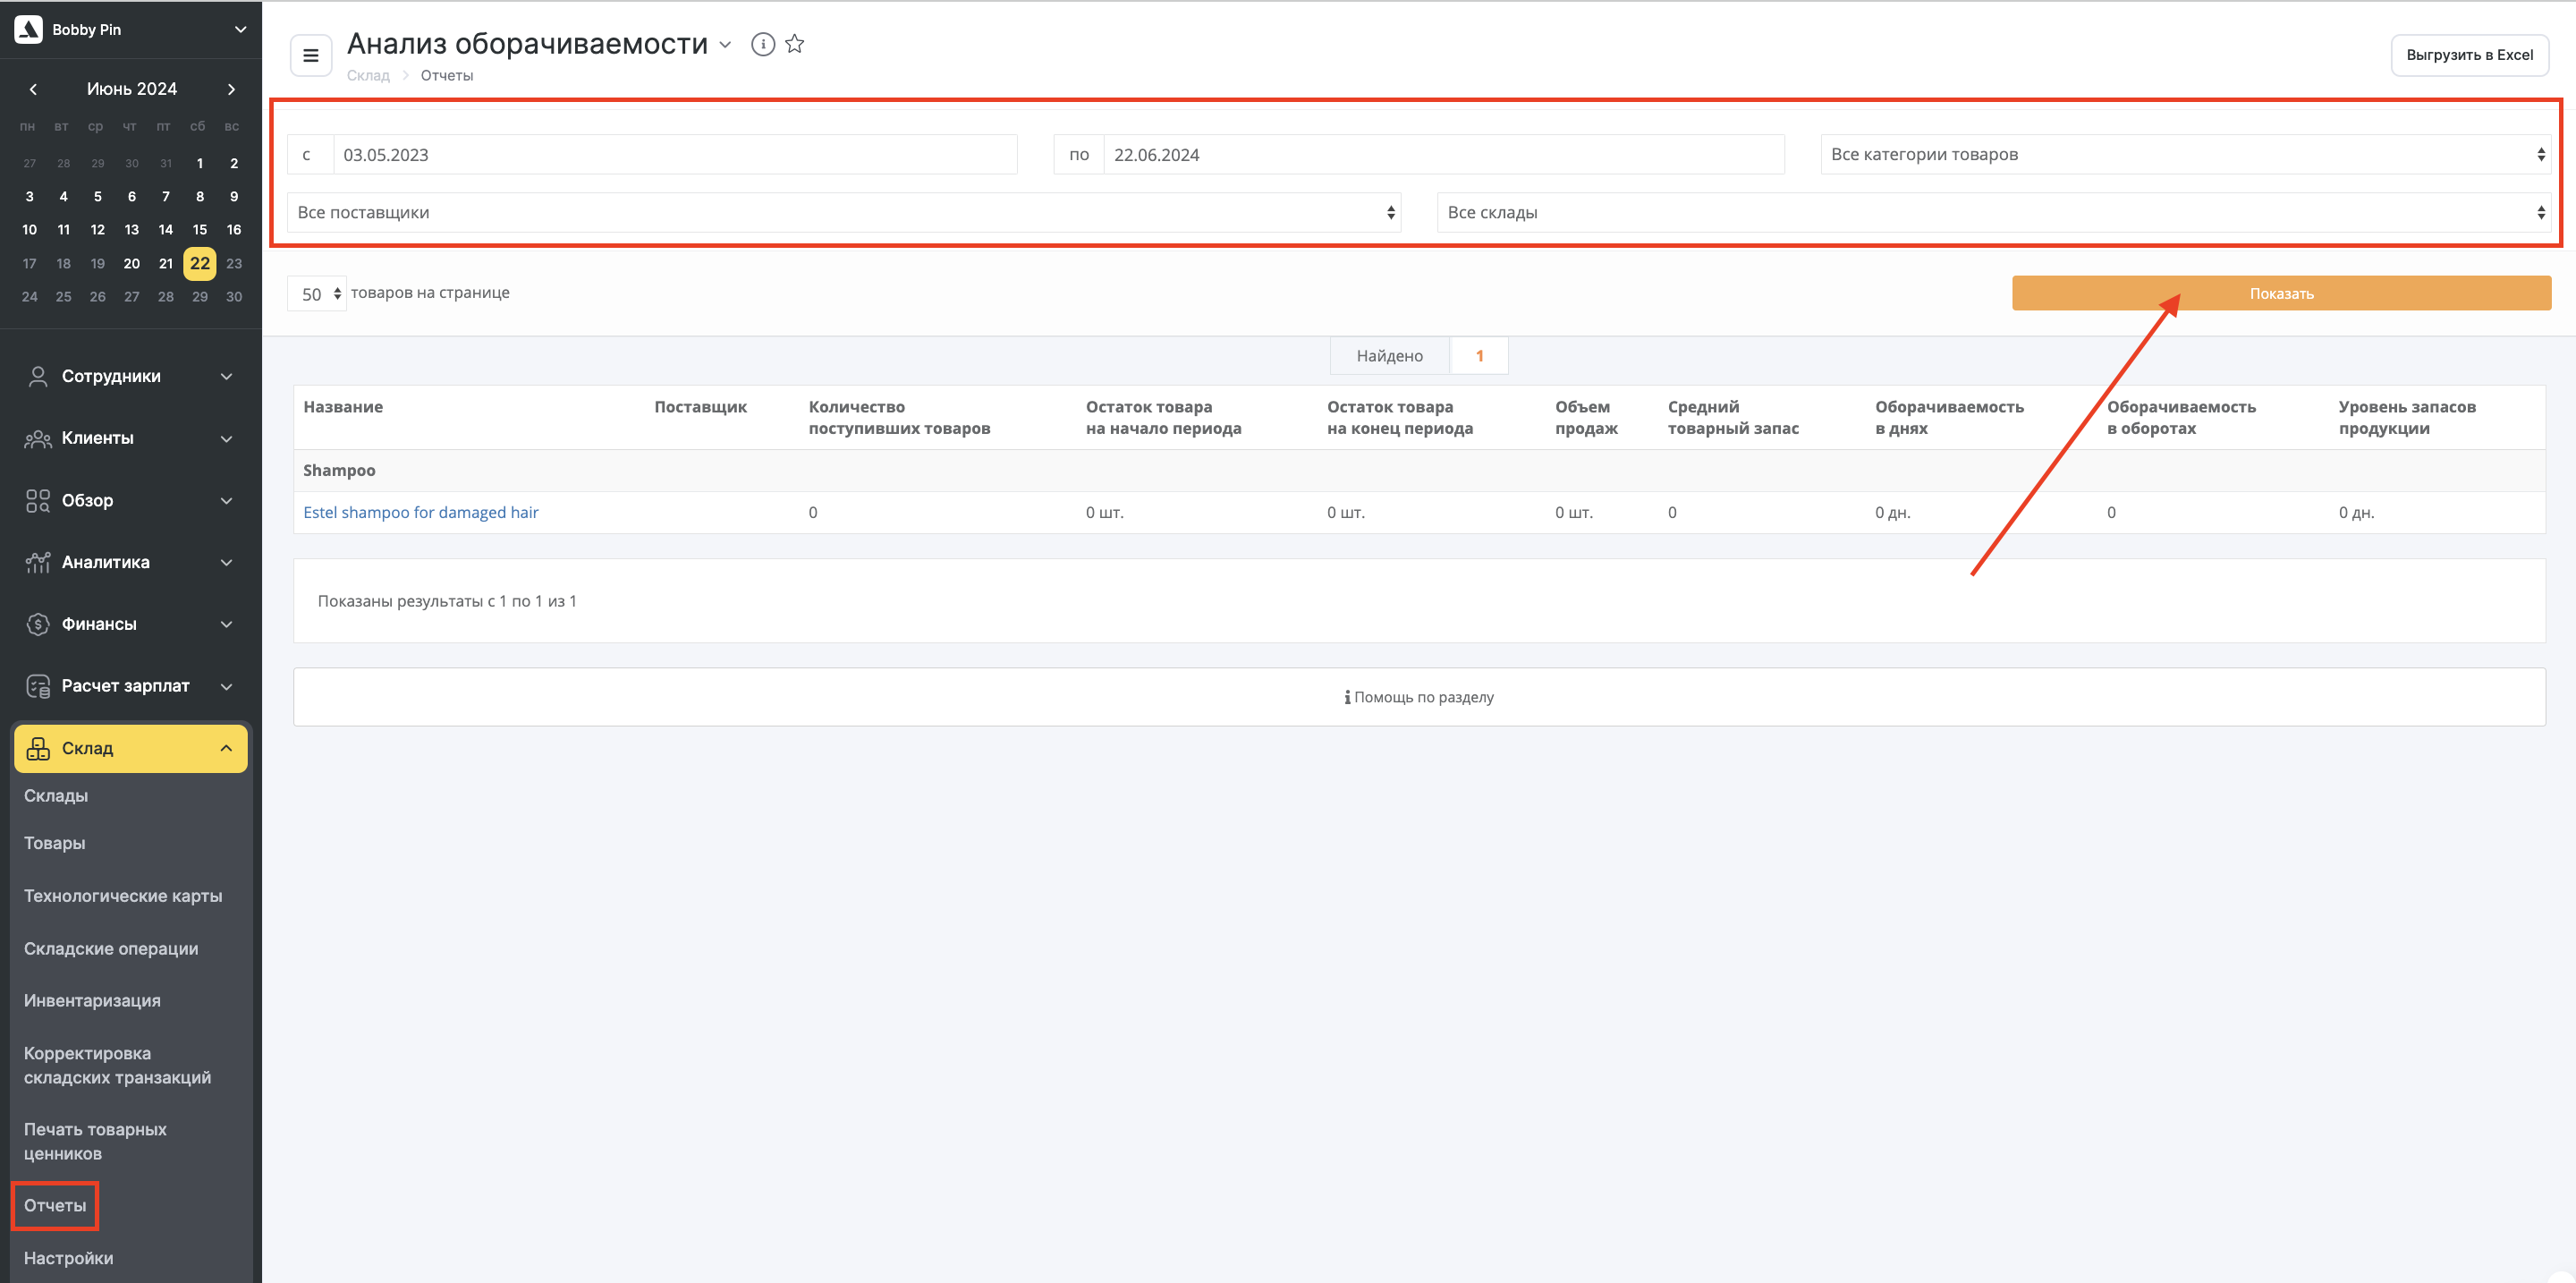This screenshot has width=2576, height=1283.
Task: Click the Shampoo category row
Action: pos(1419,470)
